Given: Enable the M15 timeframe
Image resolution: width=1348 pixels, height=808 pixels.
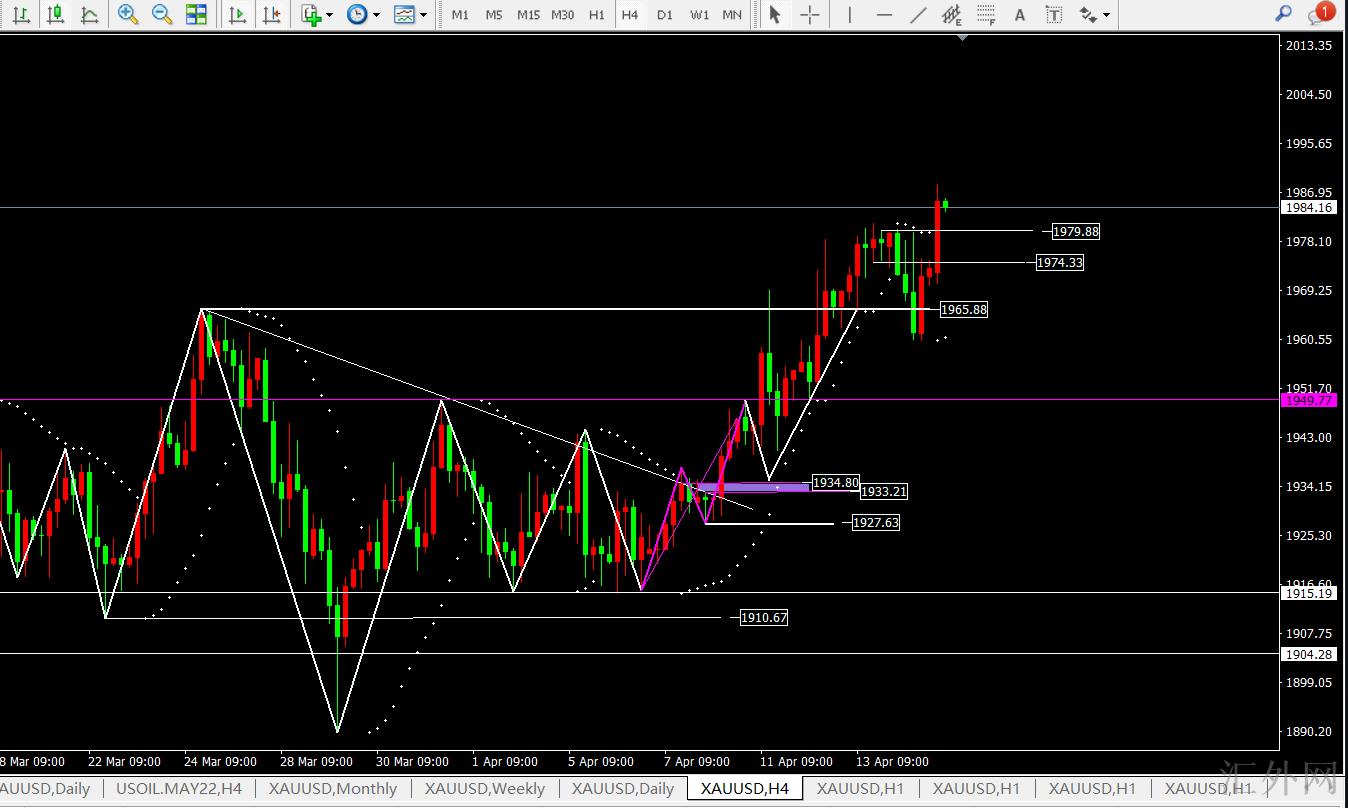Looking at the screenshot, I should pos(528,15).
